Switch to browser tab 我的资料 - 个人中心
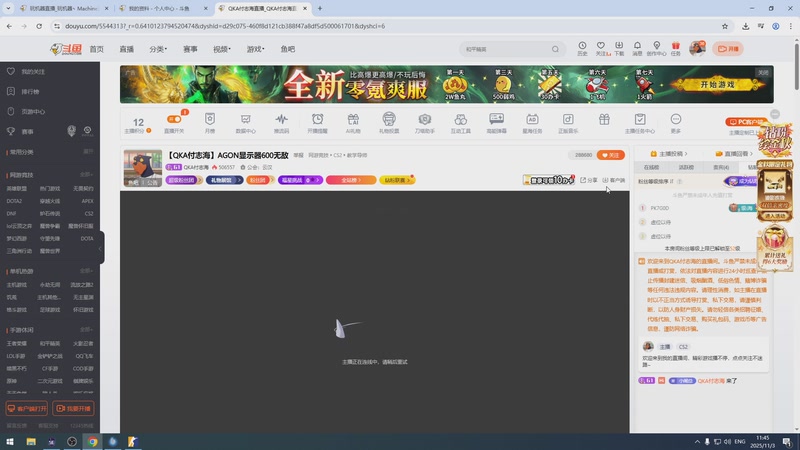800x450 pixels. 163,9
